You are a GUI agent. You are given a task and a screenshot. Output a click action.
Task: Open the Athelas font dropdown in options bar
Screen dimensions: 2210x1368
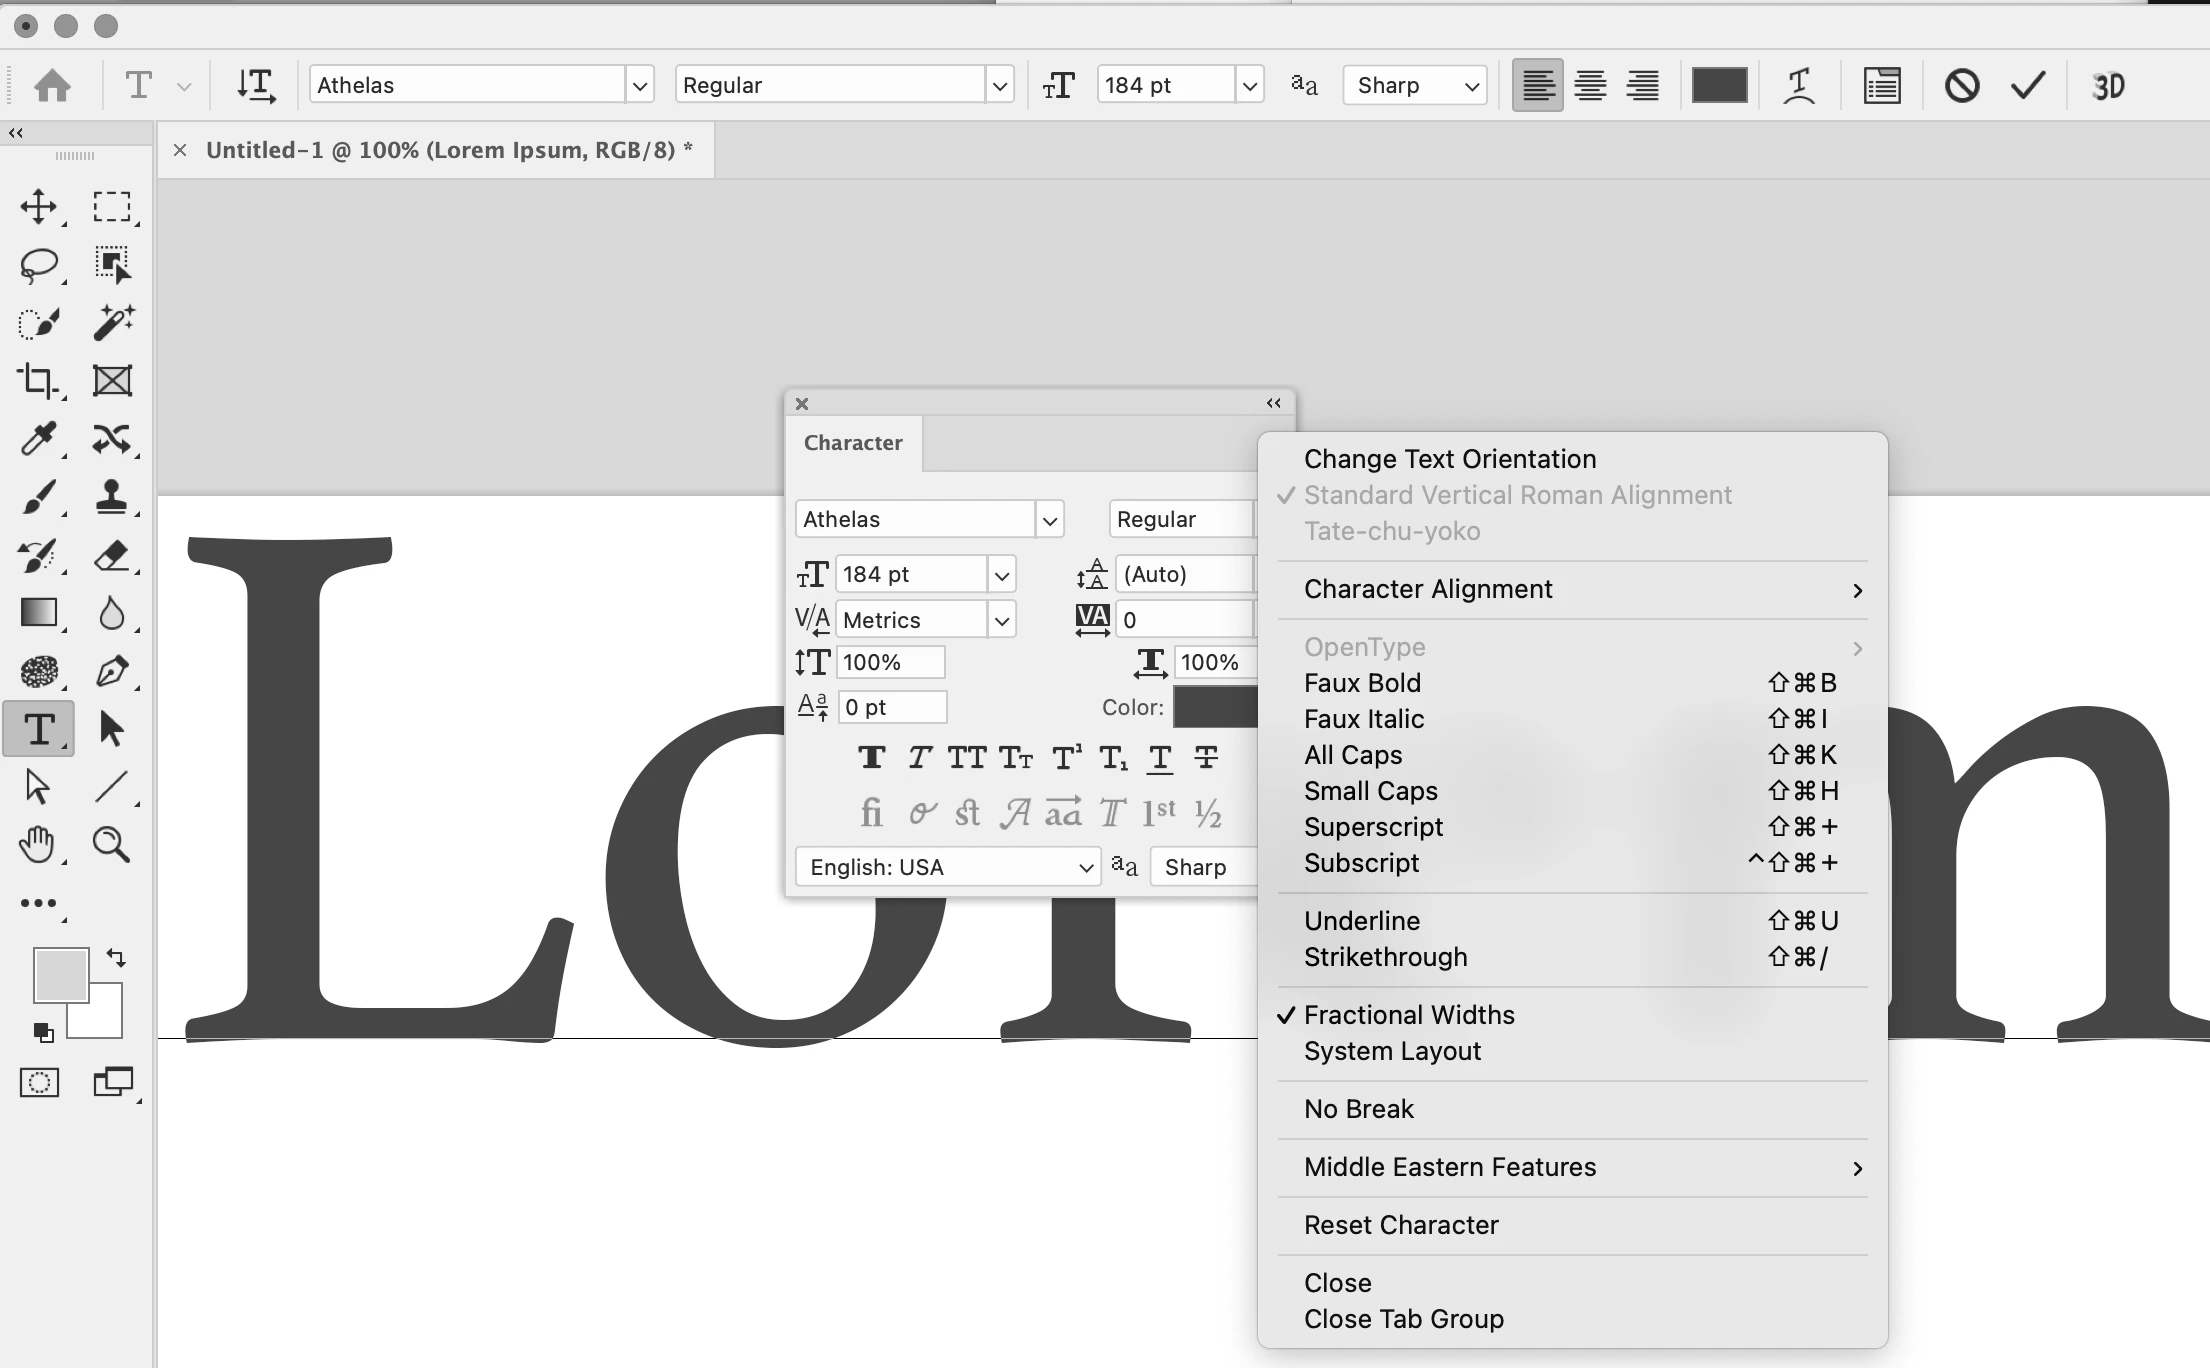point(640,86)
